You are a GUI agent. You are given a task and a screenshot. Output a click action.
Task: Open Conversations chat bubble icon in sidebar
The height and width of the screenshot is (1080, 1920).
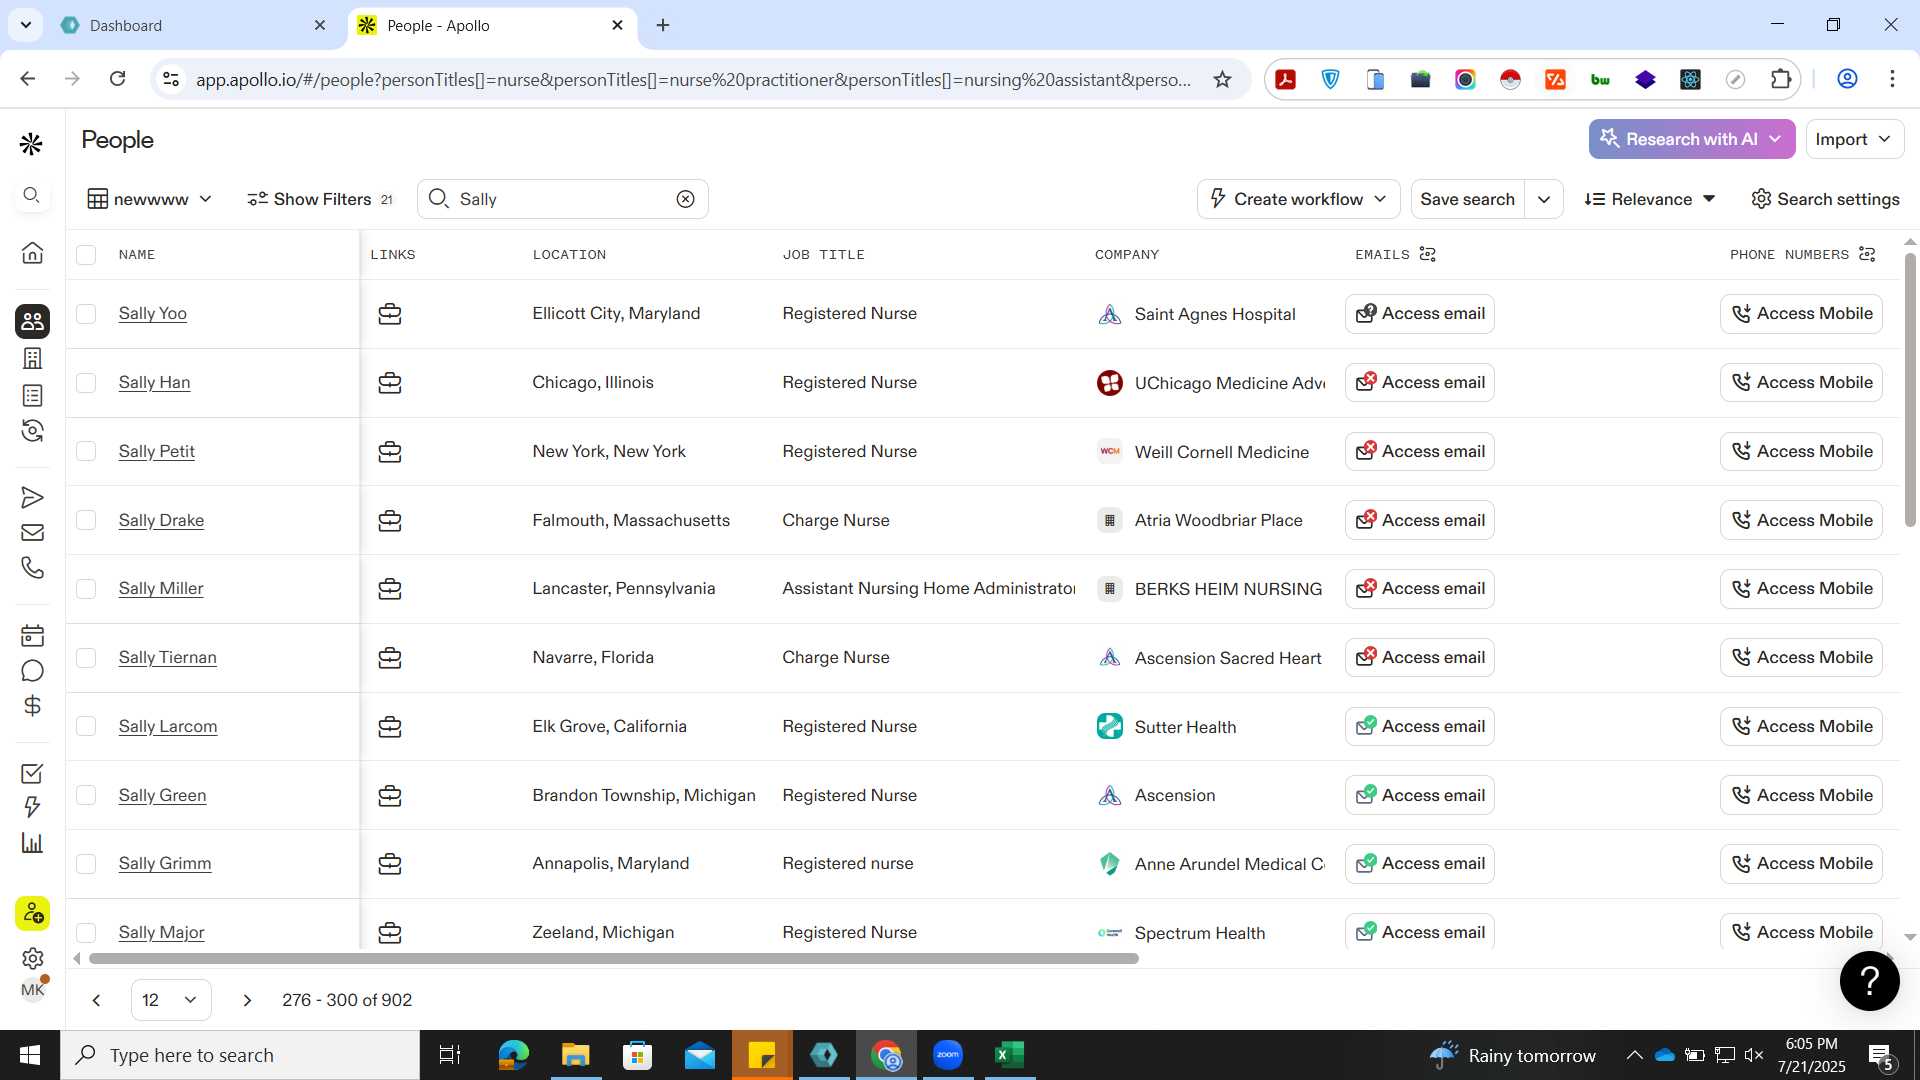point(32,671)
